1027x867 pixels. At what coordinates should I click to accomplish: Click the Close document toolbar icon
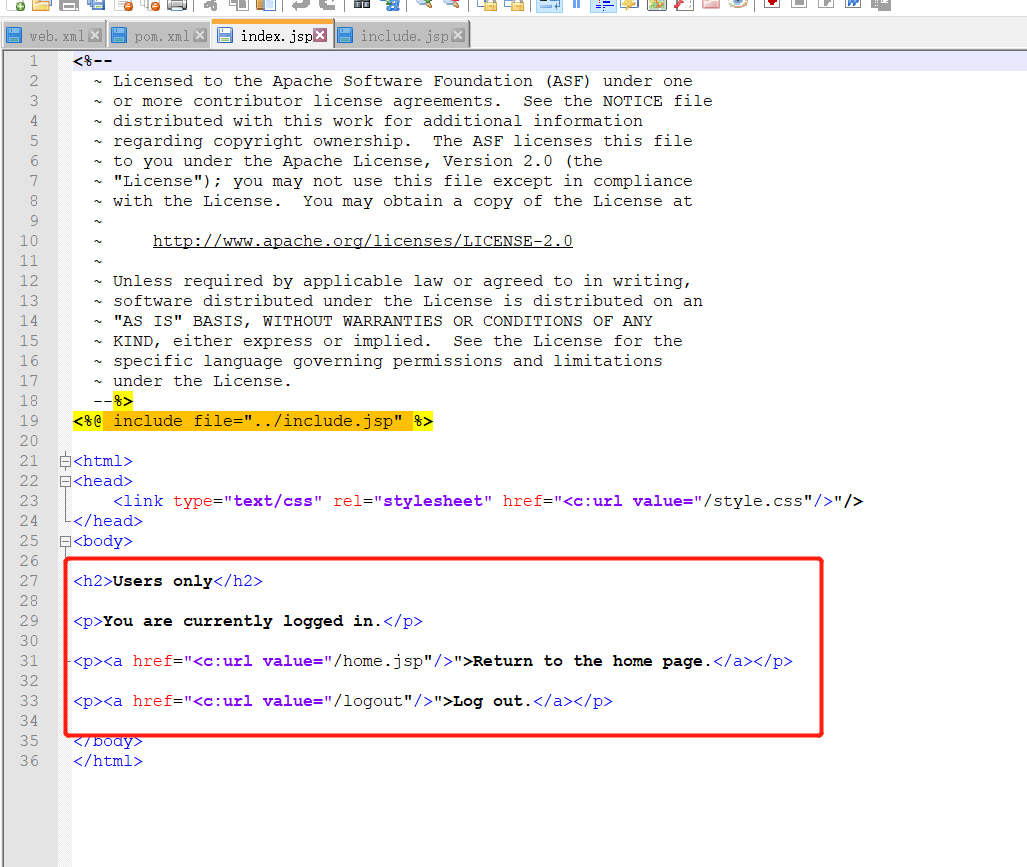123,4
